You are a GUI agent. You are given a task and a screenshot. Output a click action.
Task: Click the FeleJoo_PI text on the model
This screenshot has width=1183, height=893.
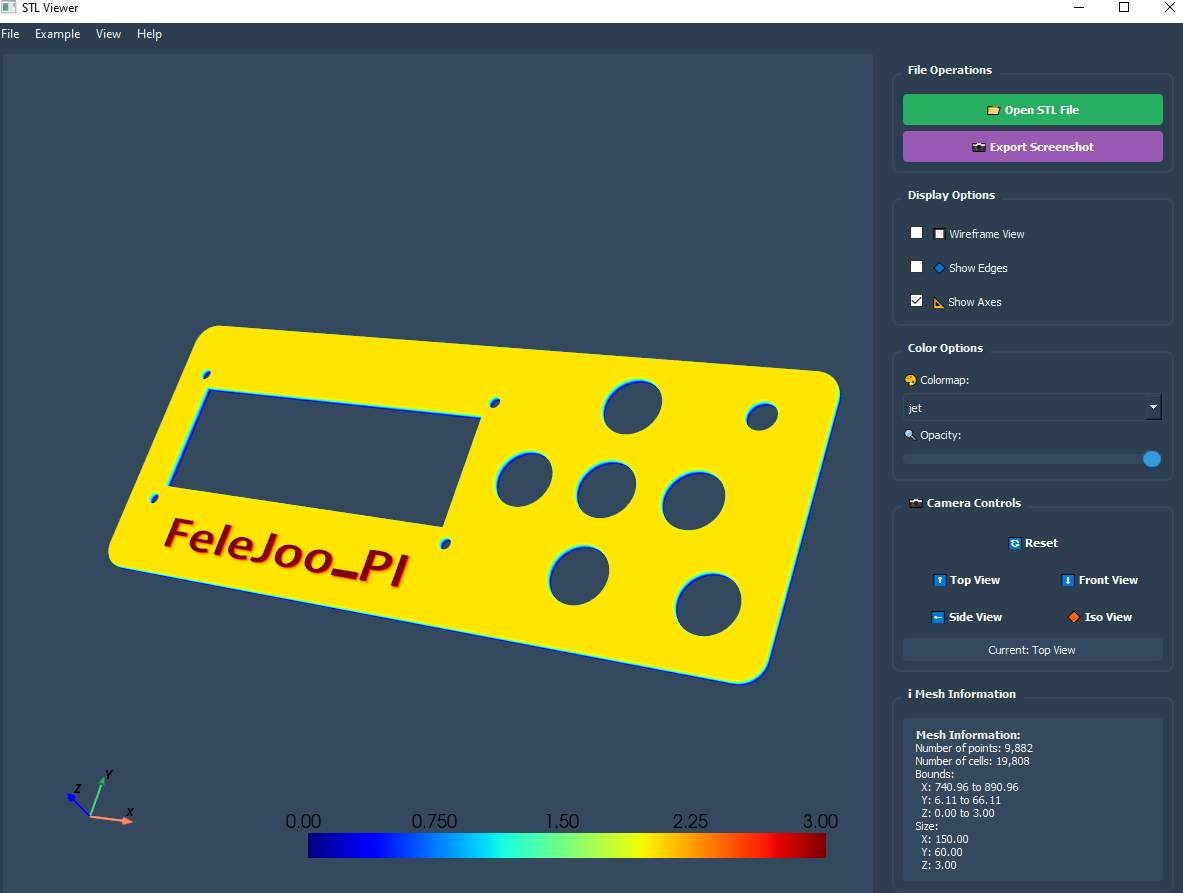[287, 552]
